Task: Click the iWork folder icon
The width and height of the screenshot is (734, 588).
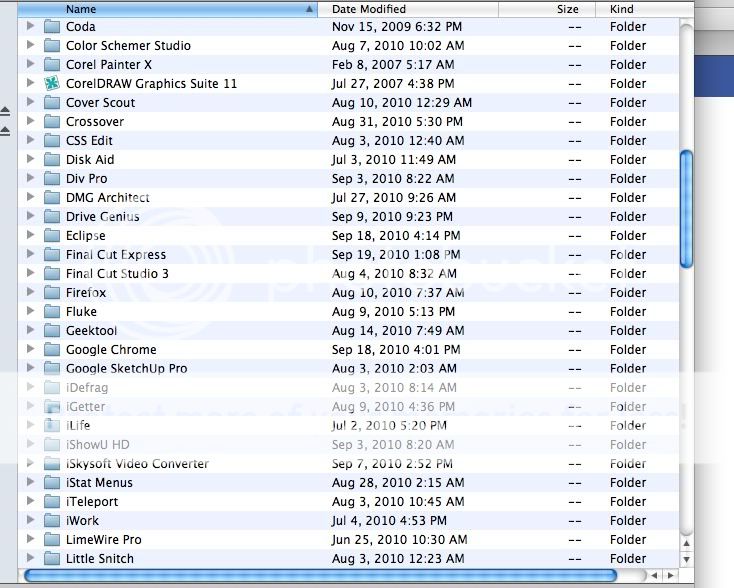Action: [x=52, y=521]
